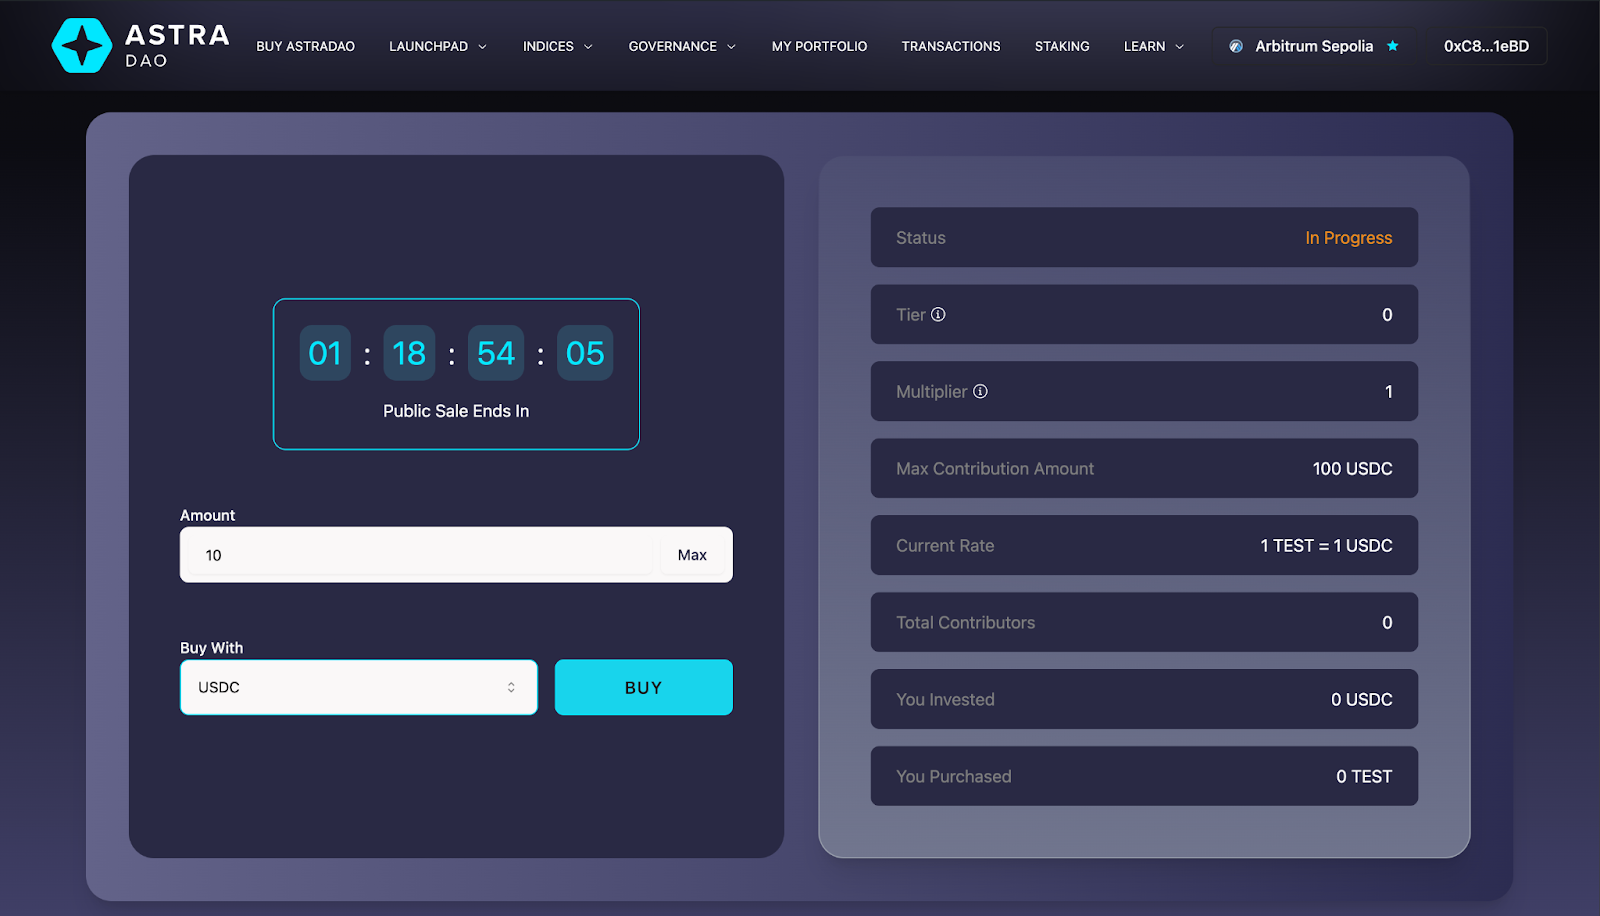The image size is (1600, 916).
Task: Select the Arbitrum Sepolia network button
Action: [x=1313, y=46]
